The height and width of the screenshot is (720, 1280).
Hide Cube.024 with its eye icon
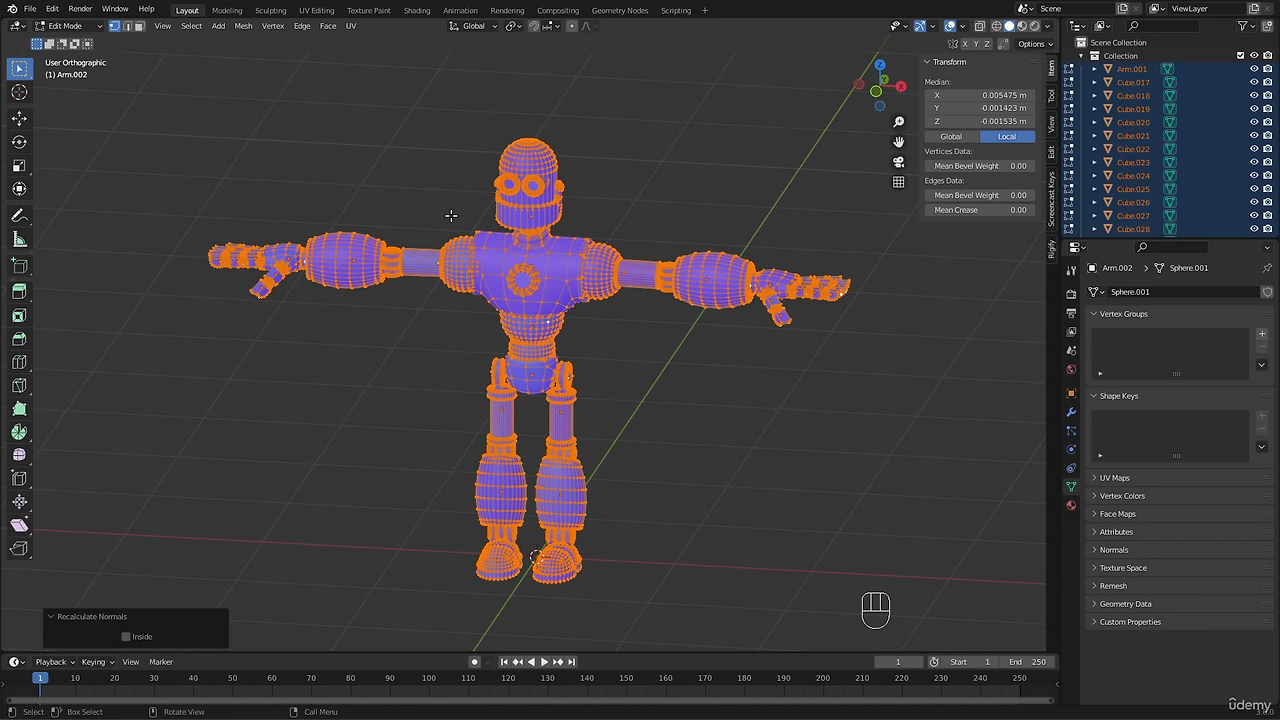(x=1254, y=176)
